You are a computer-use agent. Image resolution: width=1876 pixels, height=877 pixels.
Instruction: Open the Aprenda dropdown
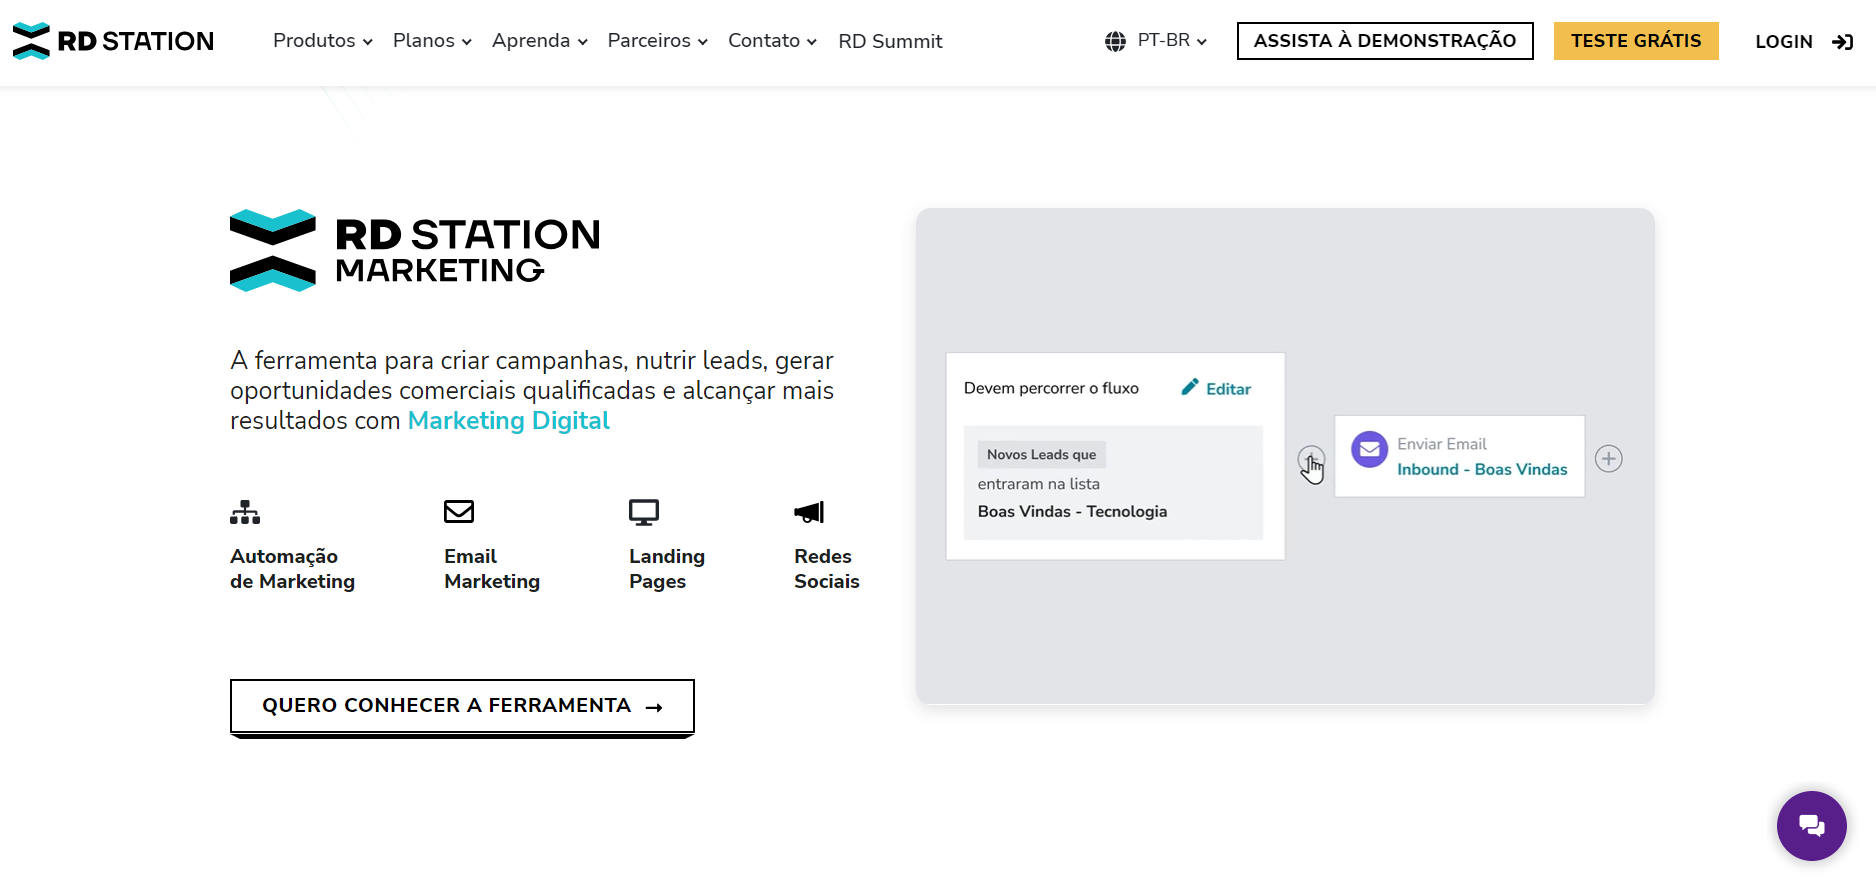coord(540,41)
